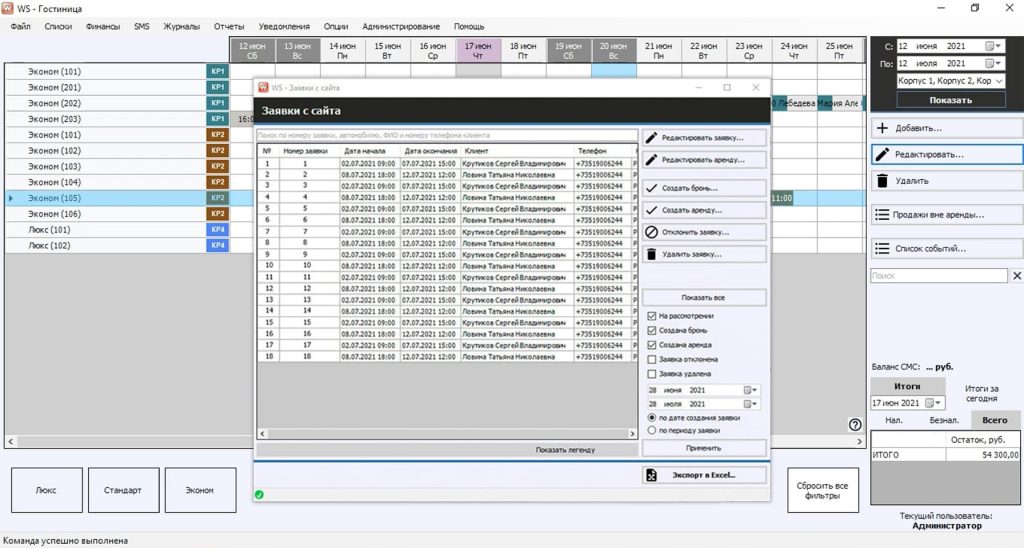Click the prohibit icon on Отклонить заявку
This screenshot has height=548, width=1024.
651,232
